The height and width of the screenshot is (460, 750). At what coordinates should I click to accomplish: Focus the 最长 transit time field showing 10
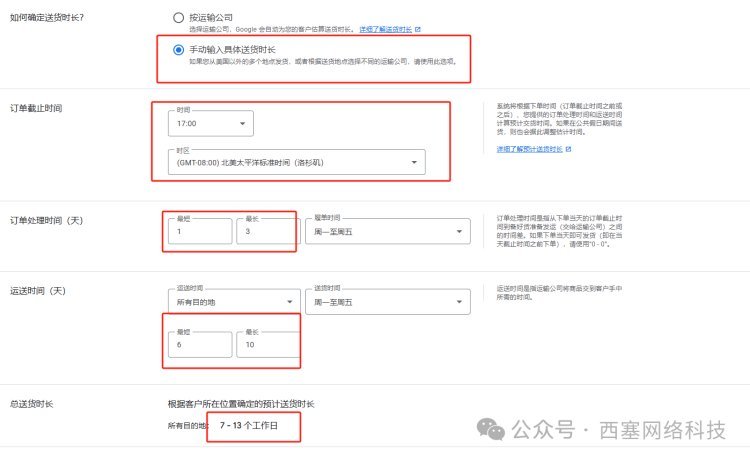pyautogui.click(x=266, y=343)
